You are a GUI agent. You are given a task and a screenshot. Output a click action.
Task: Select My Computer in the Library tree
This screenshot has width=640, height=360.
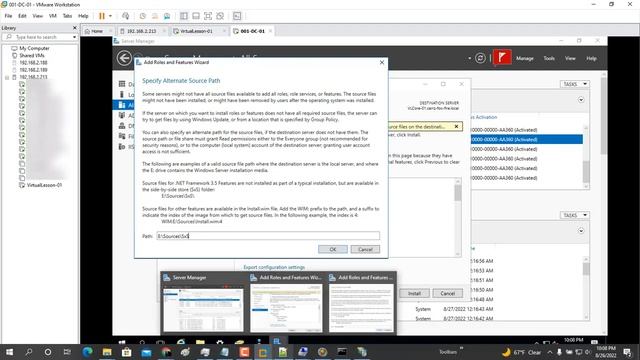point(34,48)
